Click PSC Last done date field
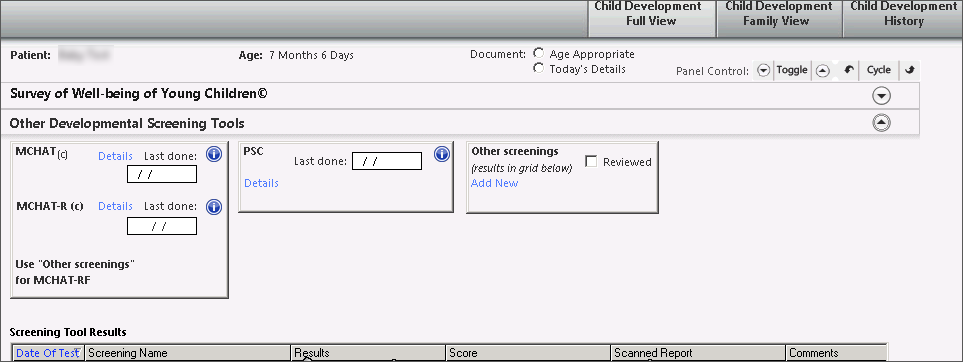The width and height of the screenshot is (963, 362). pyautogui.click(x=387, y=162)
